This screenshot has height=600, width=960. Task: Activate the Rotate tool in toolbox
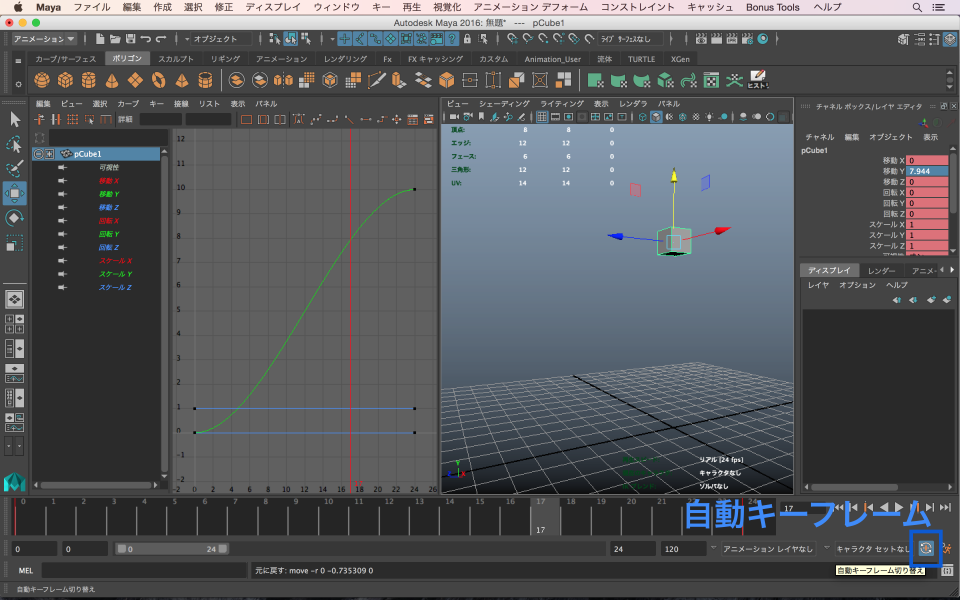pyautogui.click(x=15, y=219)
